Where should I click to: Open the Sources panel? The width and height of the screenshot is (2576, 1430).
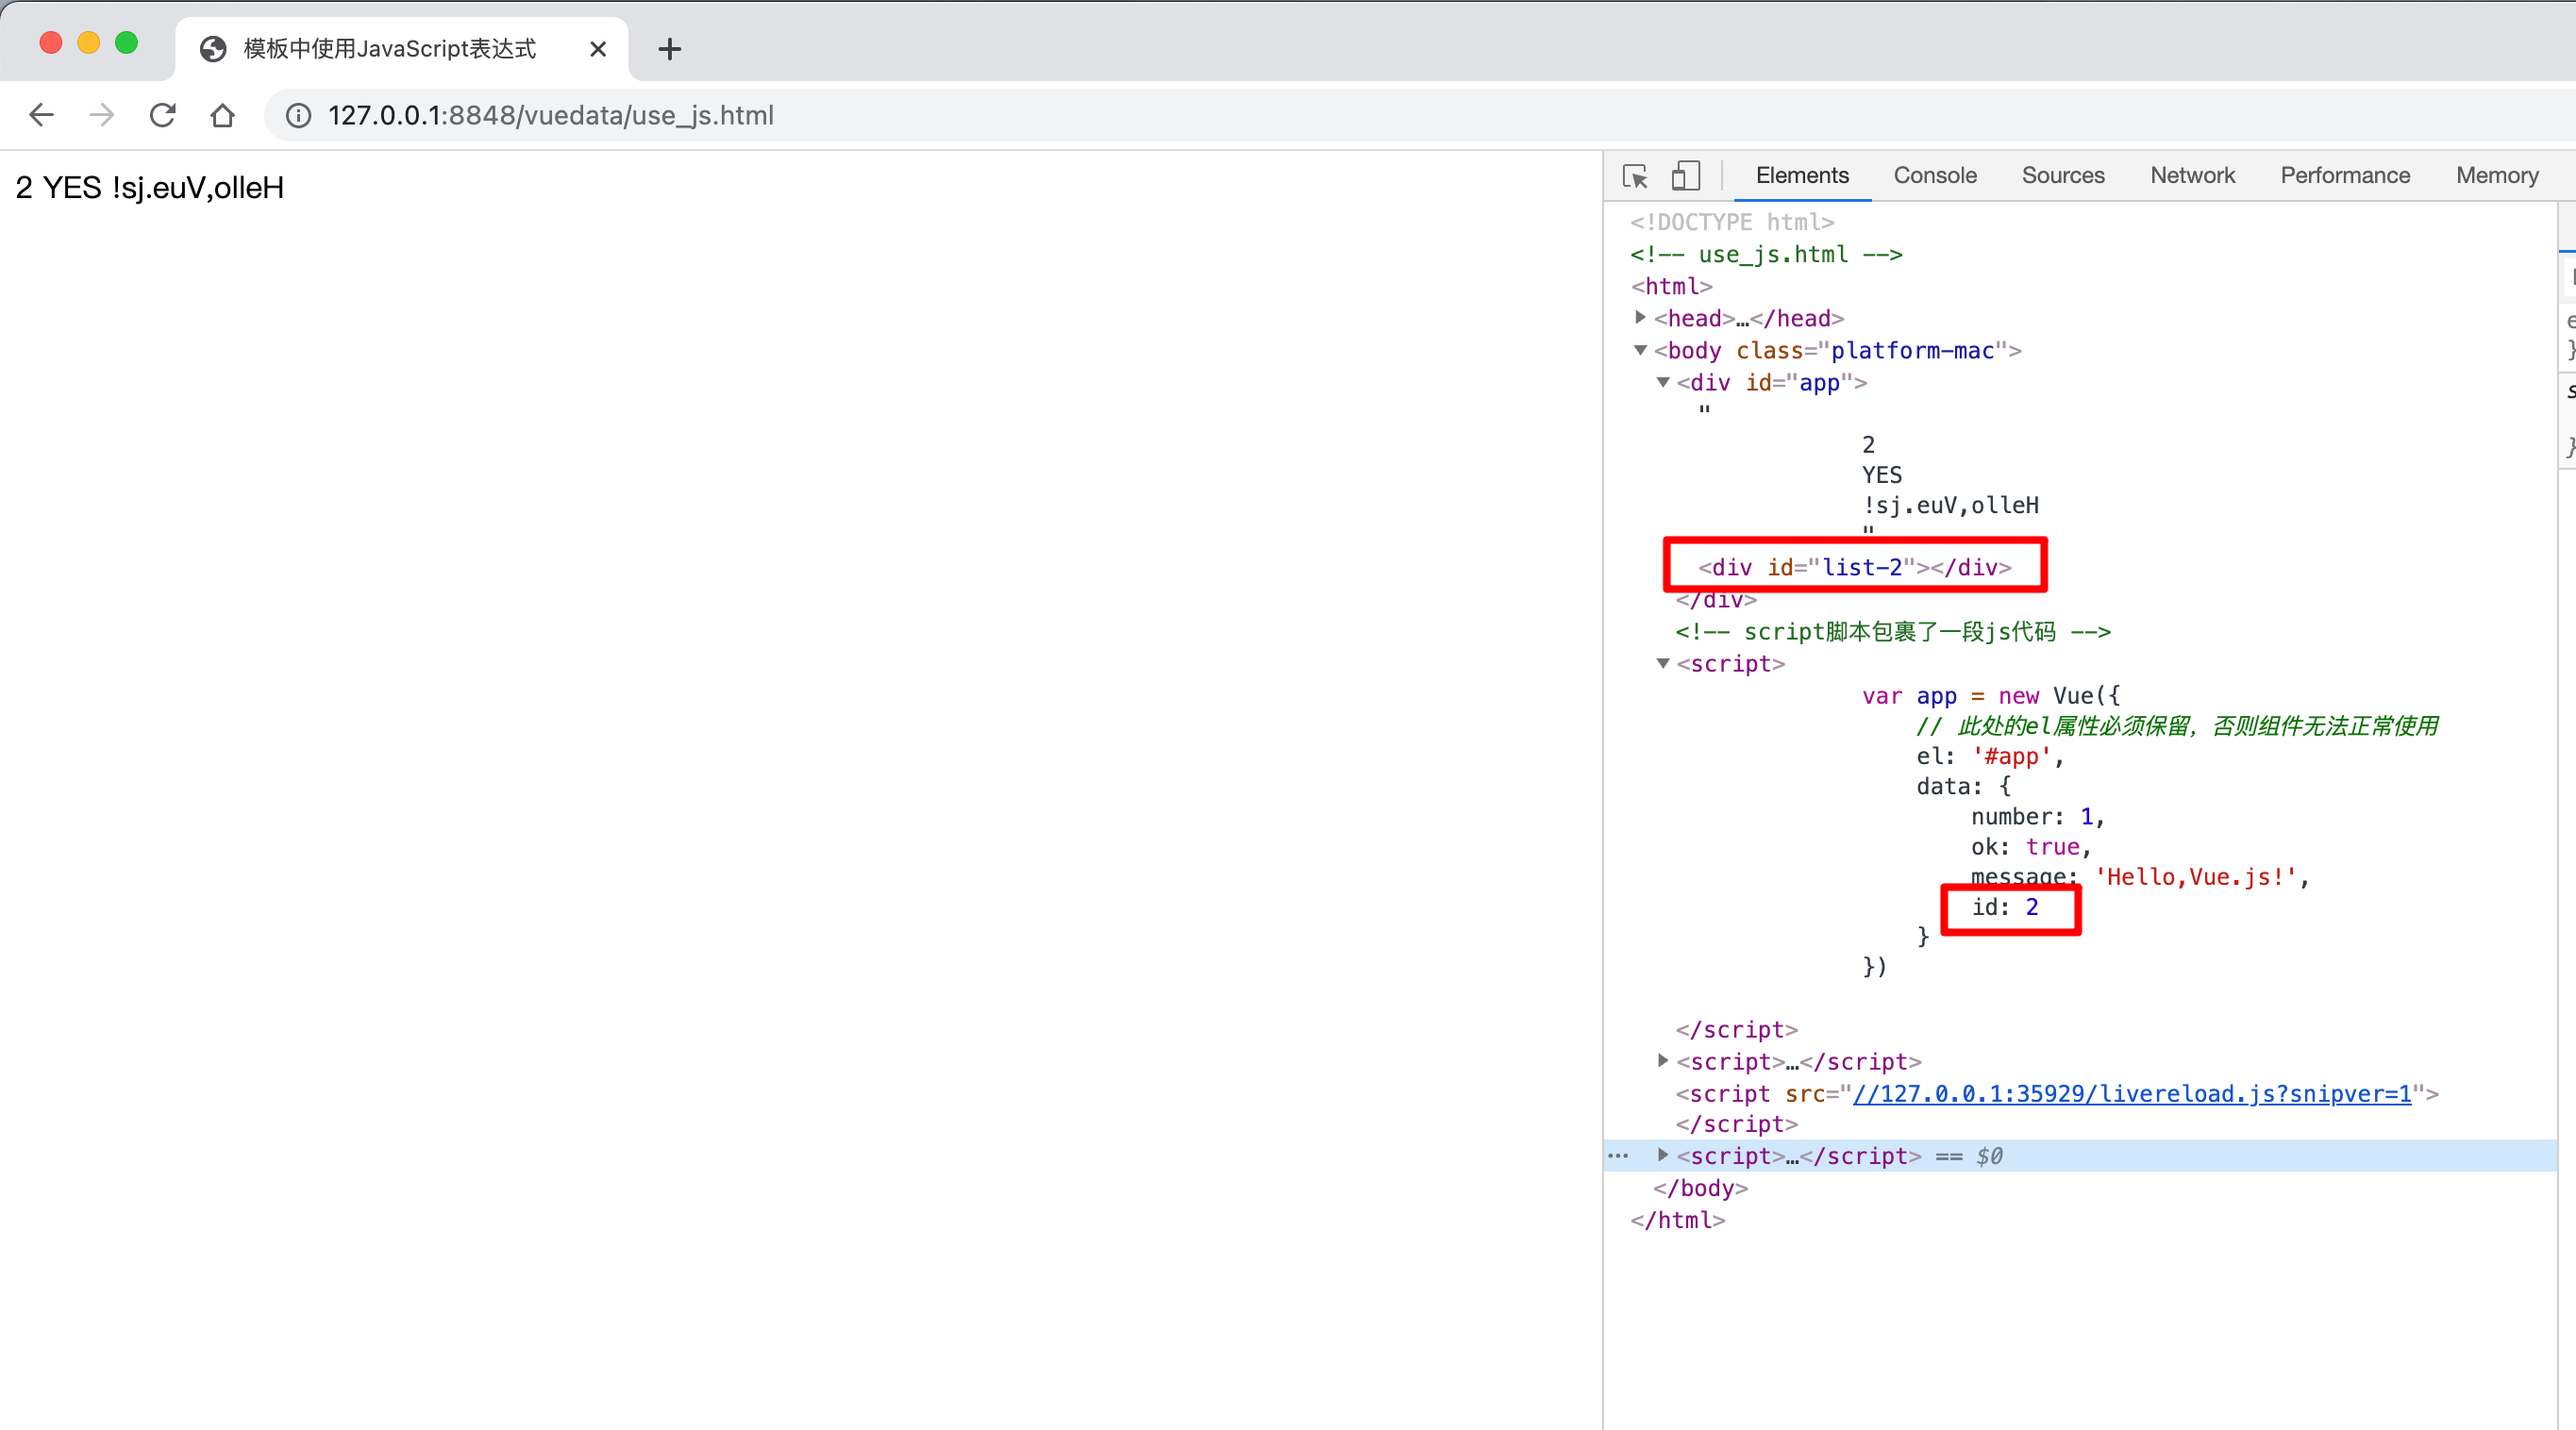(x=2063, y=175)
